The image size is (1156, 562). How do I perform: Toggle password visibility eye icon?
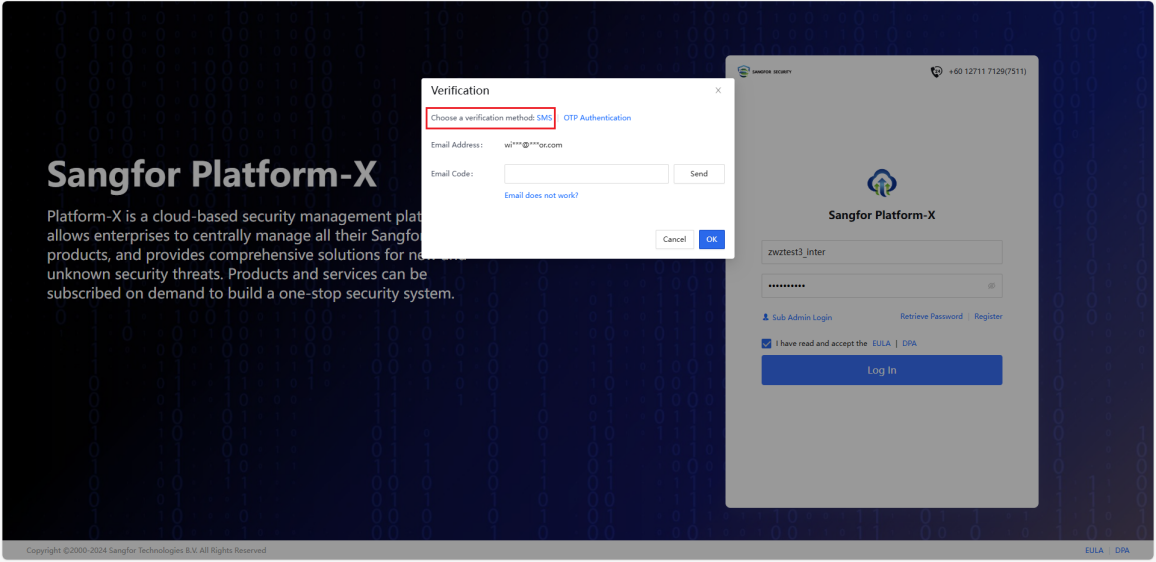[x=992, y=286]
